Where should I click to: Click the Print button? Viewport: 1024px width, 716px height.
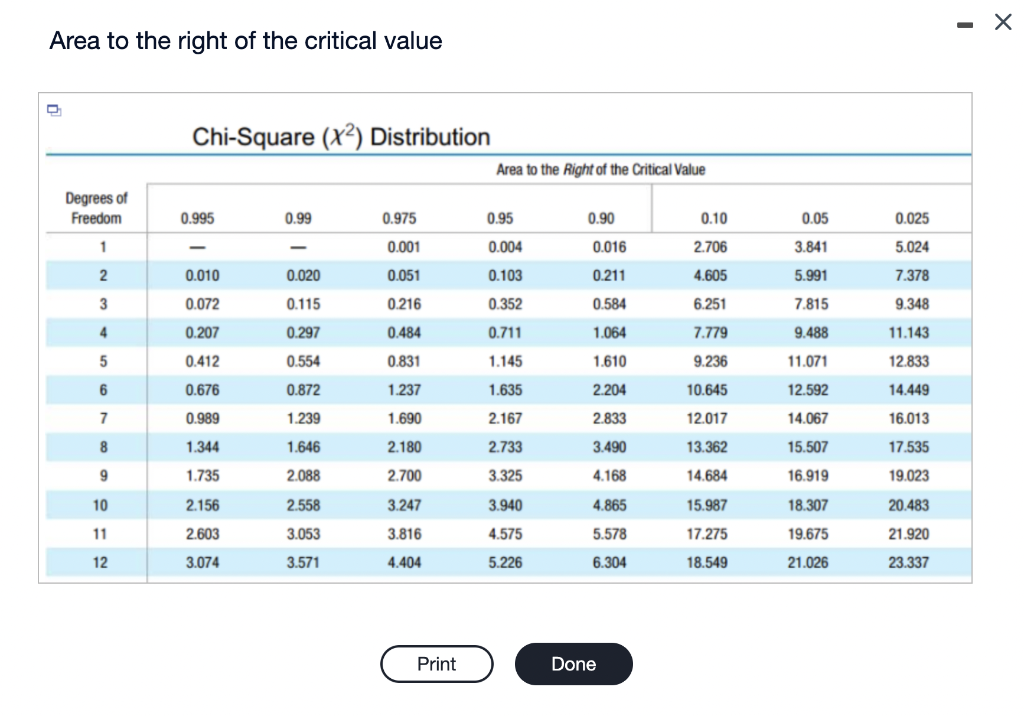(x=437, y=663)
